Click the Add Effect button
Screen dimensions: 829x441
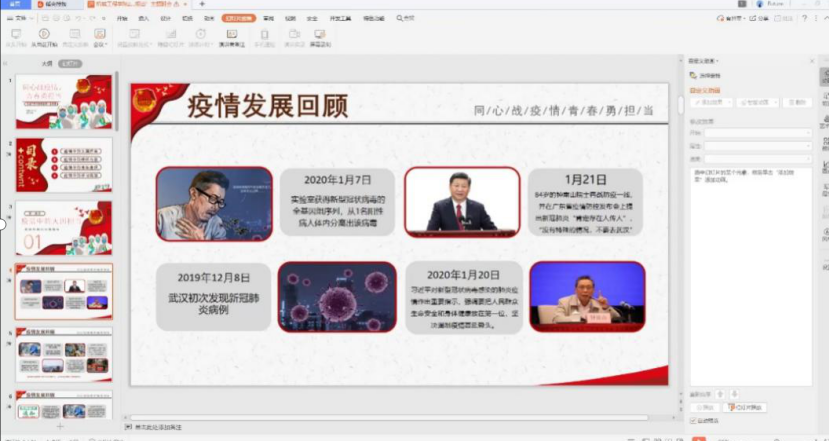711,102
